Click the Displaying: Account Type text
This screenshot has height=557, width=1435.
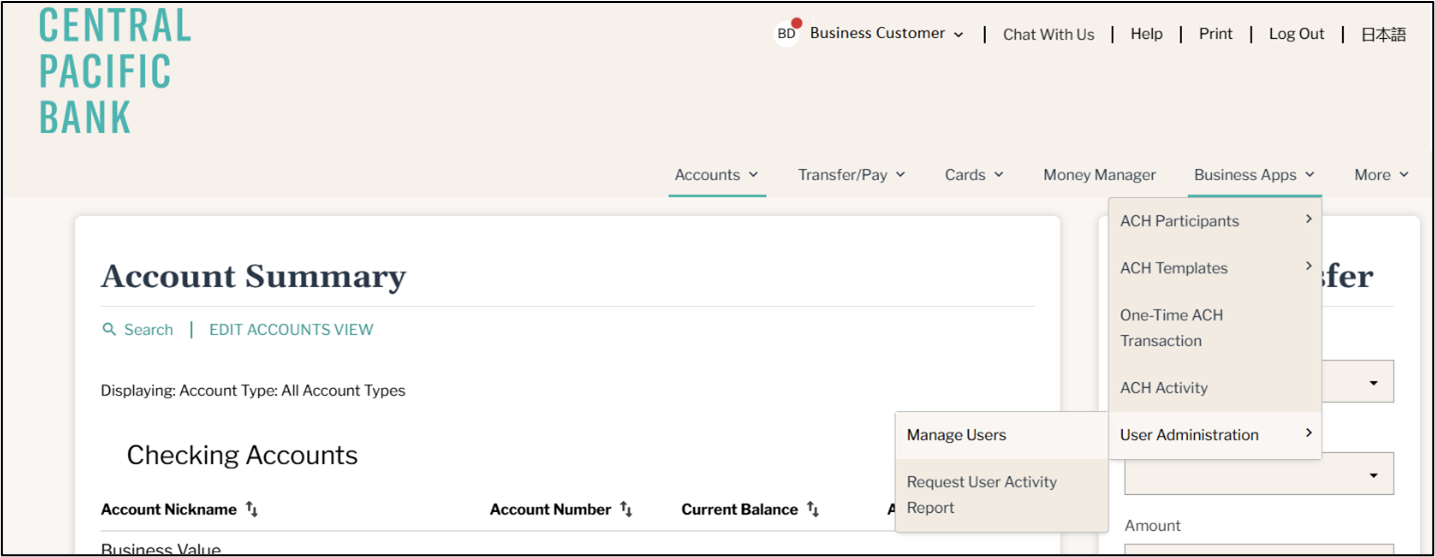tap(253, 391)
